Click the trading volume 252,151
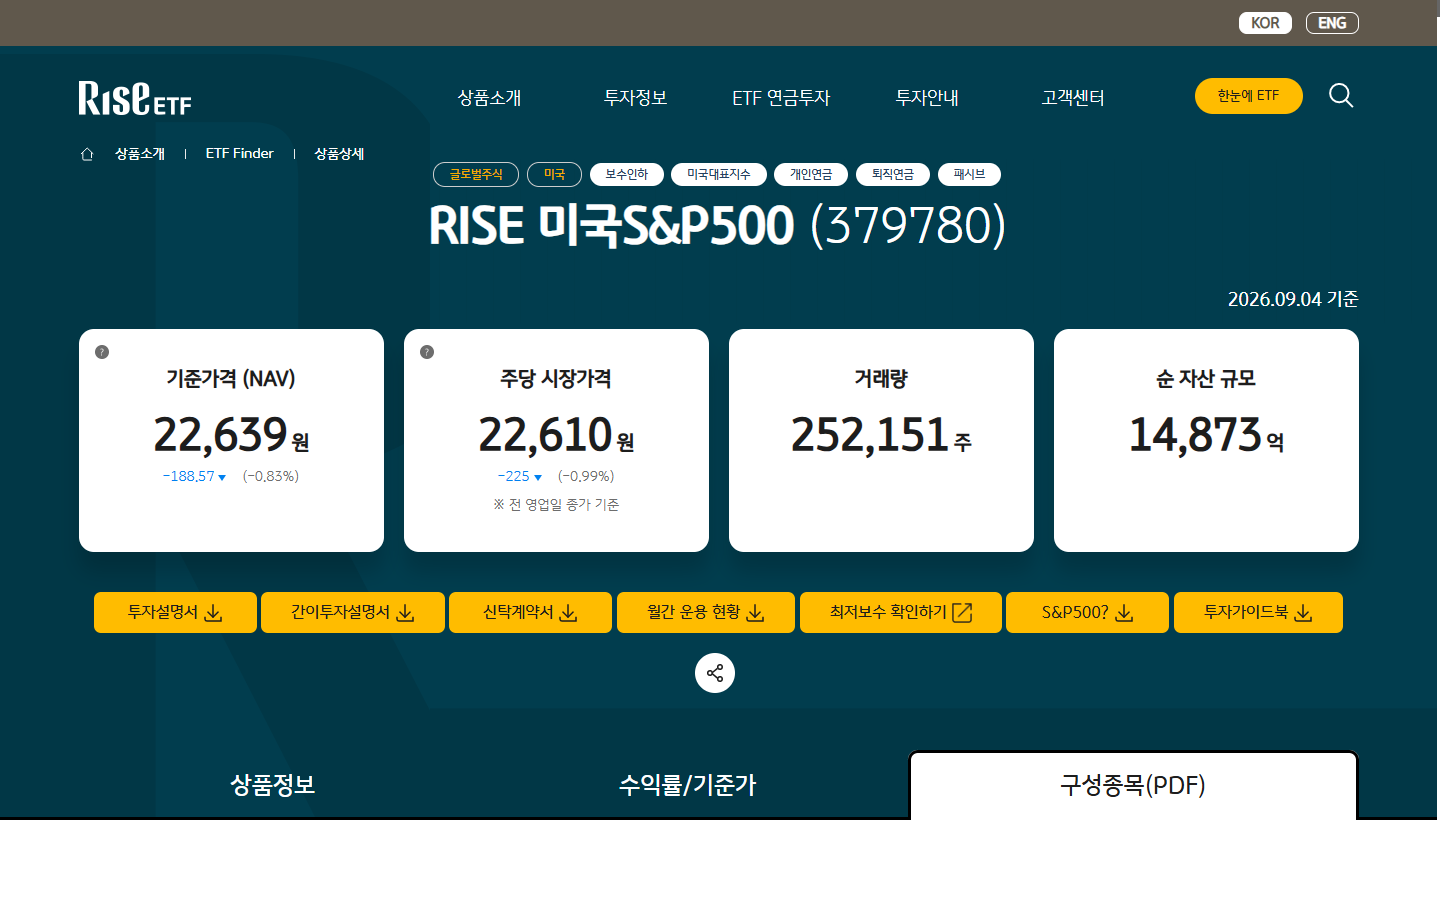Image resolution: width=1440 pixels, height=900 pixels. (x=869, y=435)
